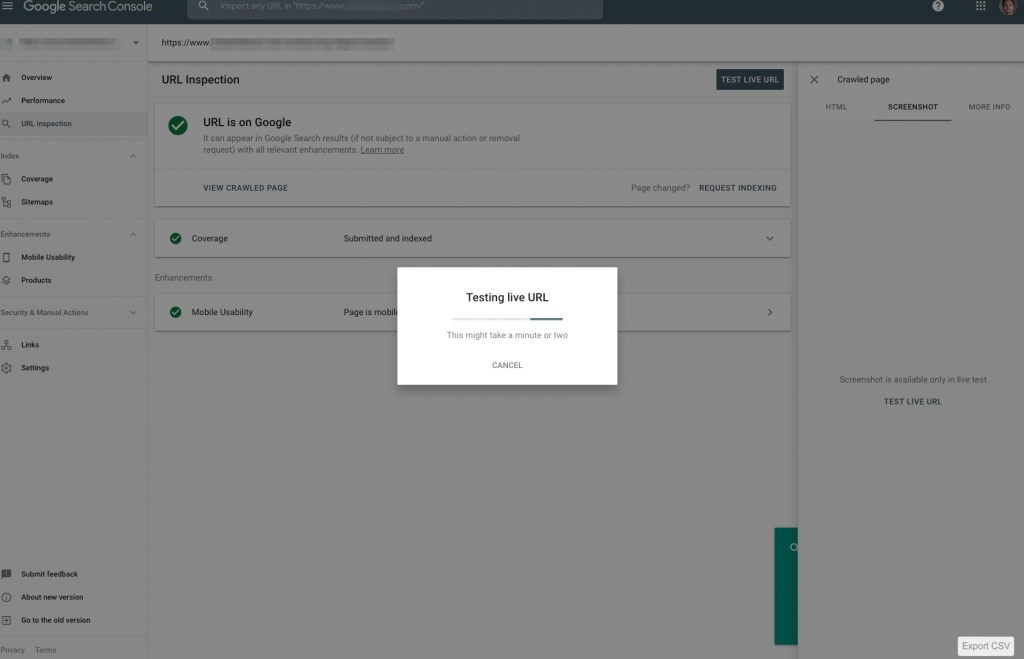Click Request Indexing
1024x659 pixels.
737,188
